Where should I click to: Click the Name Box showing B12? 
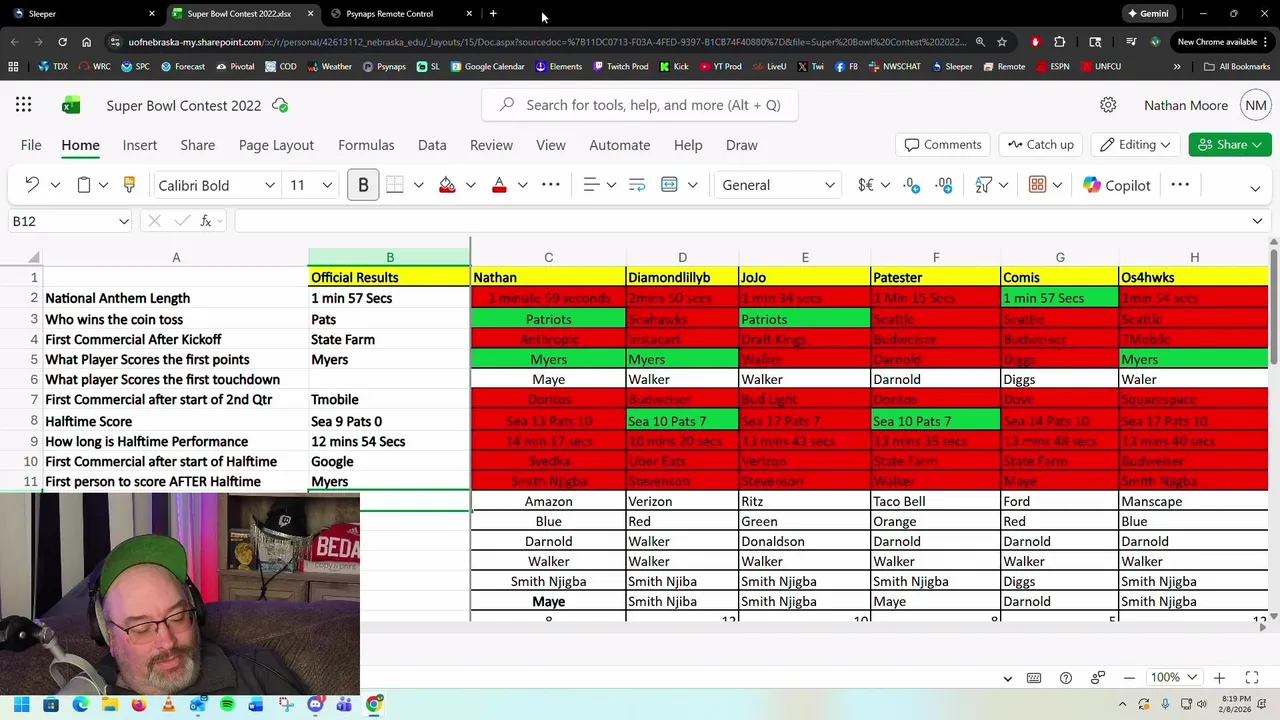coord(70,221)
